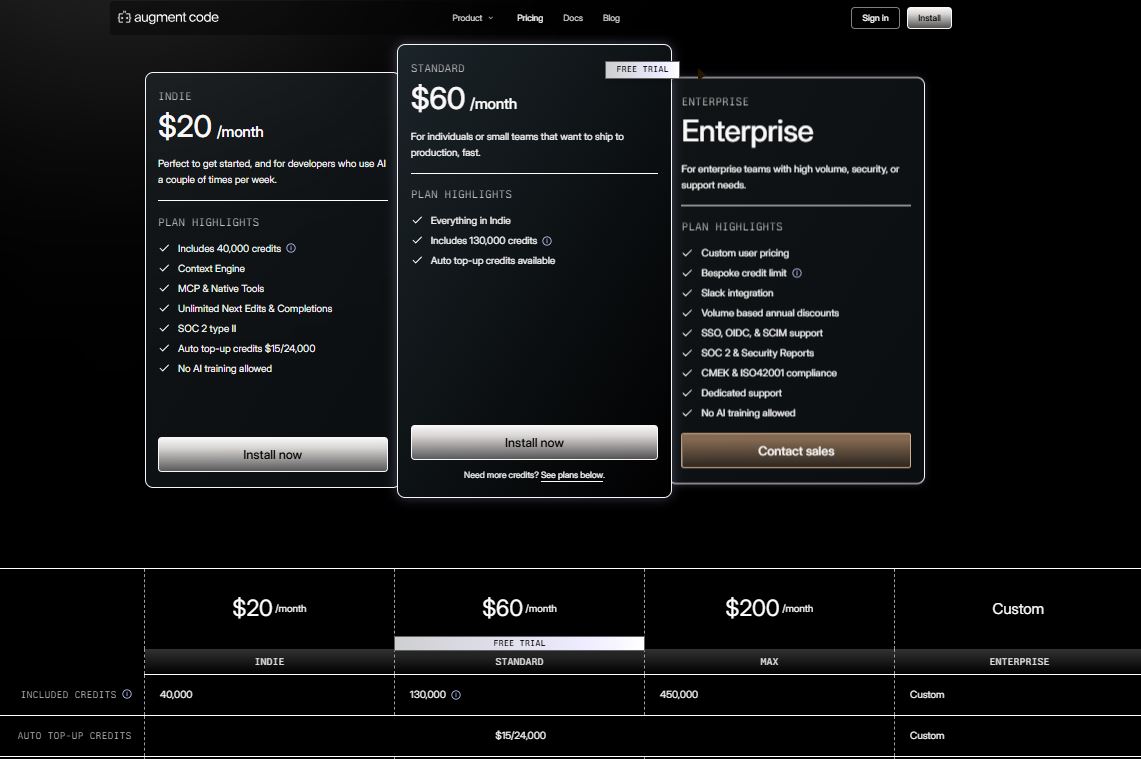The height and width of the screenshot is (759, 1141).
Task: Select the ENTERPRISE column header in the table
Action: 1018,661
